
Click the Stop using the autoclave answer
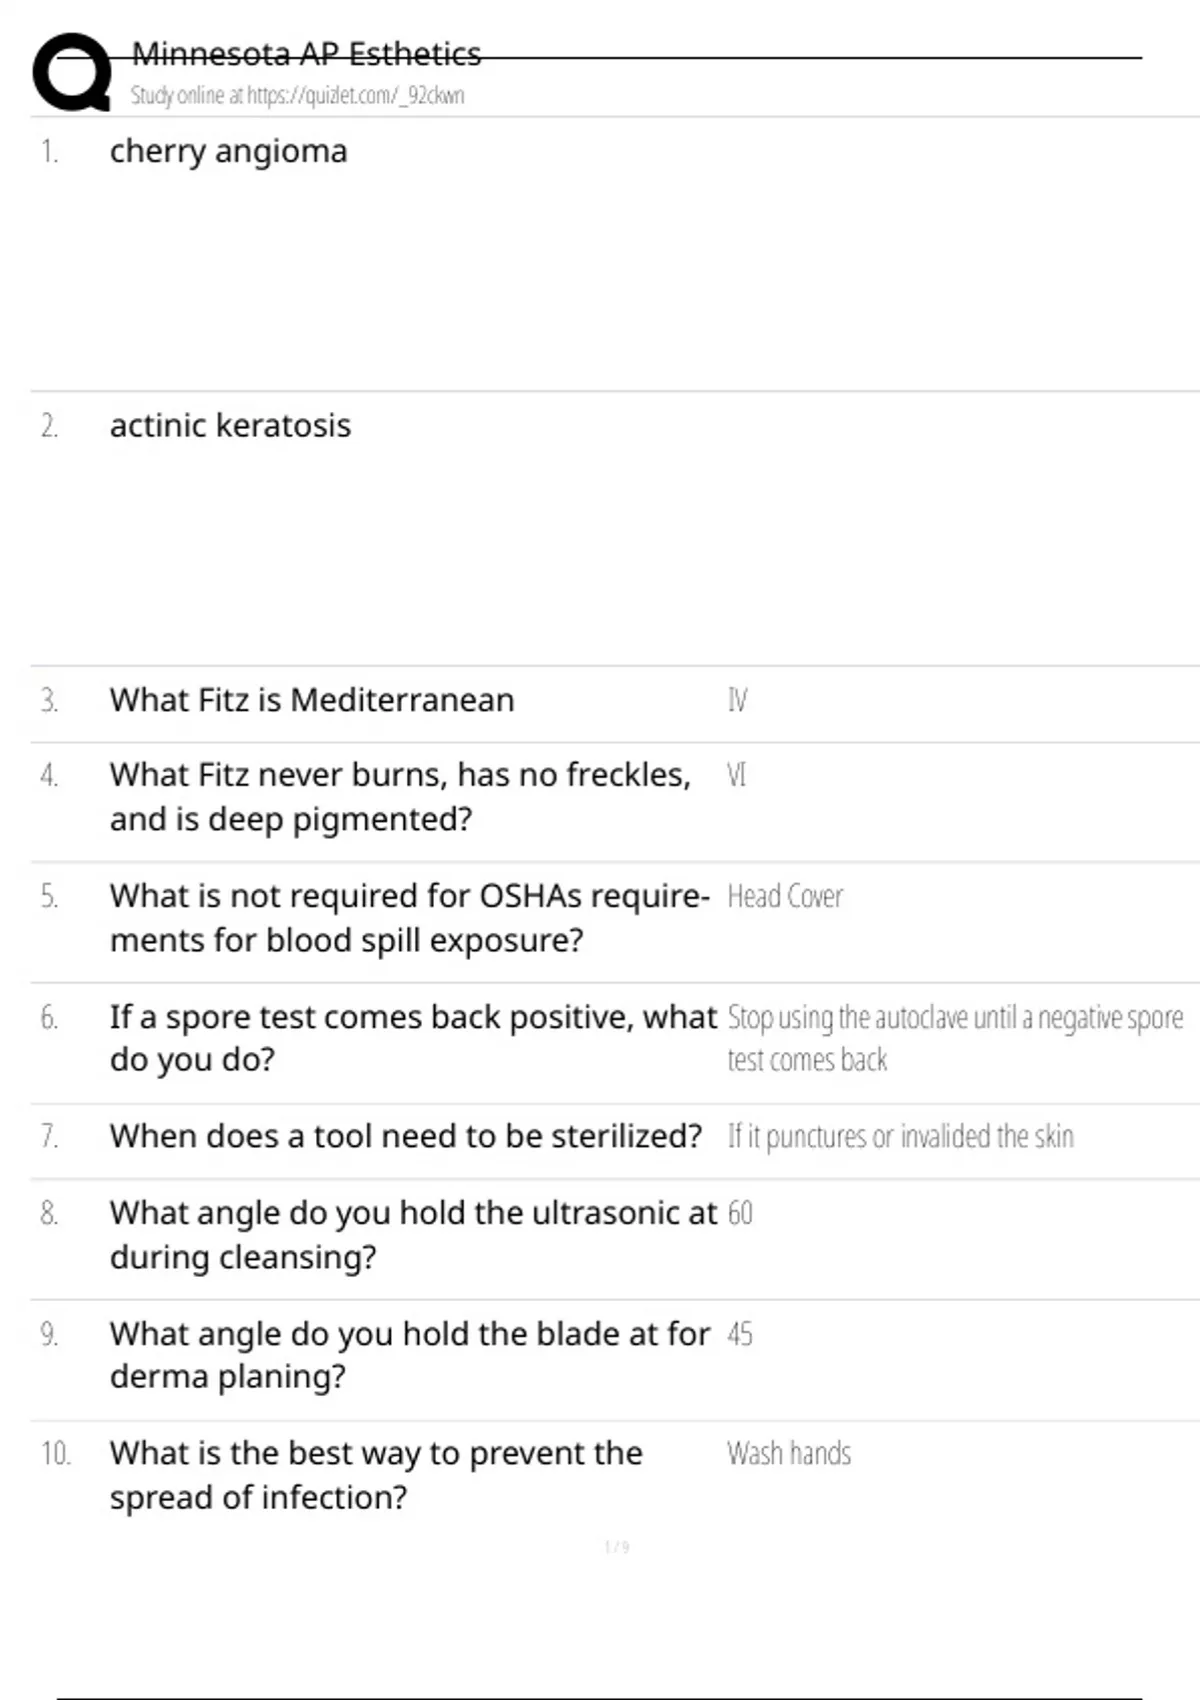[x=954, y=1037]
